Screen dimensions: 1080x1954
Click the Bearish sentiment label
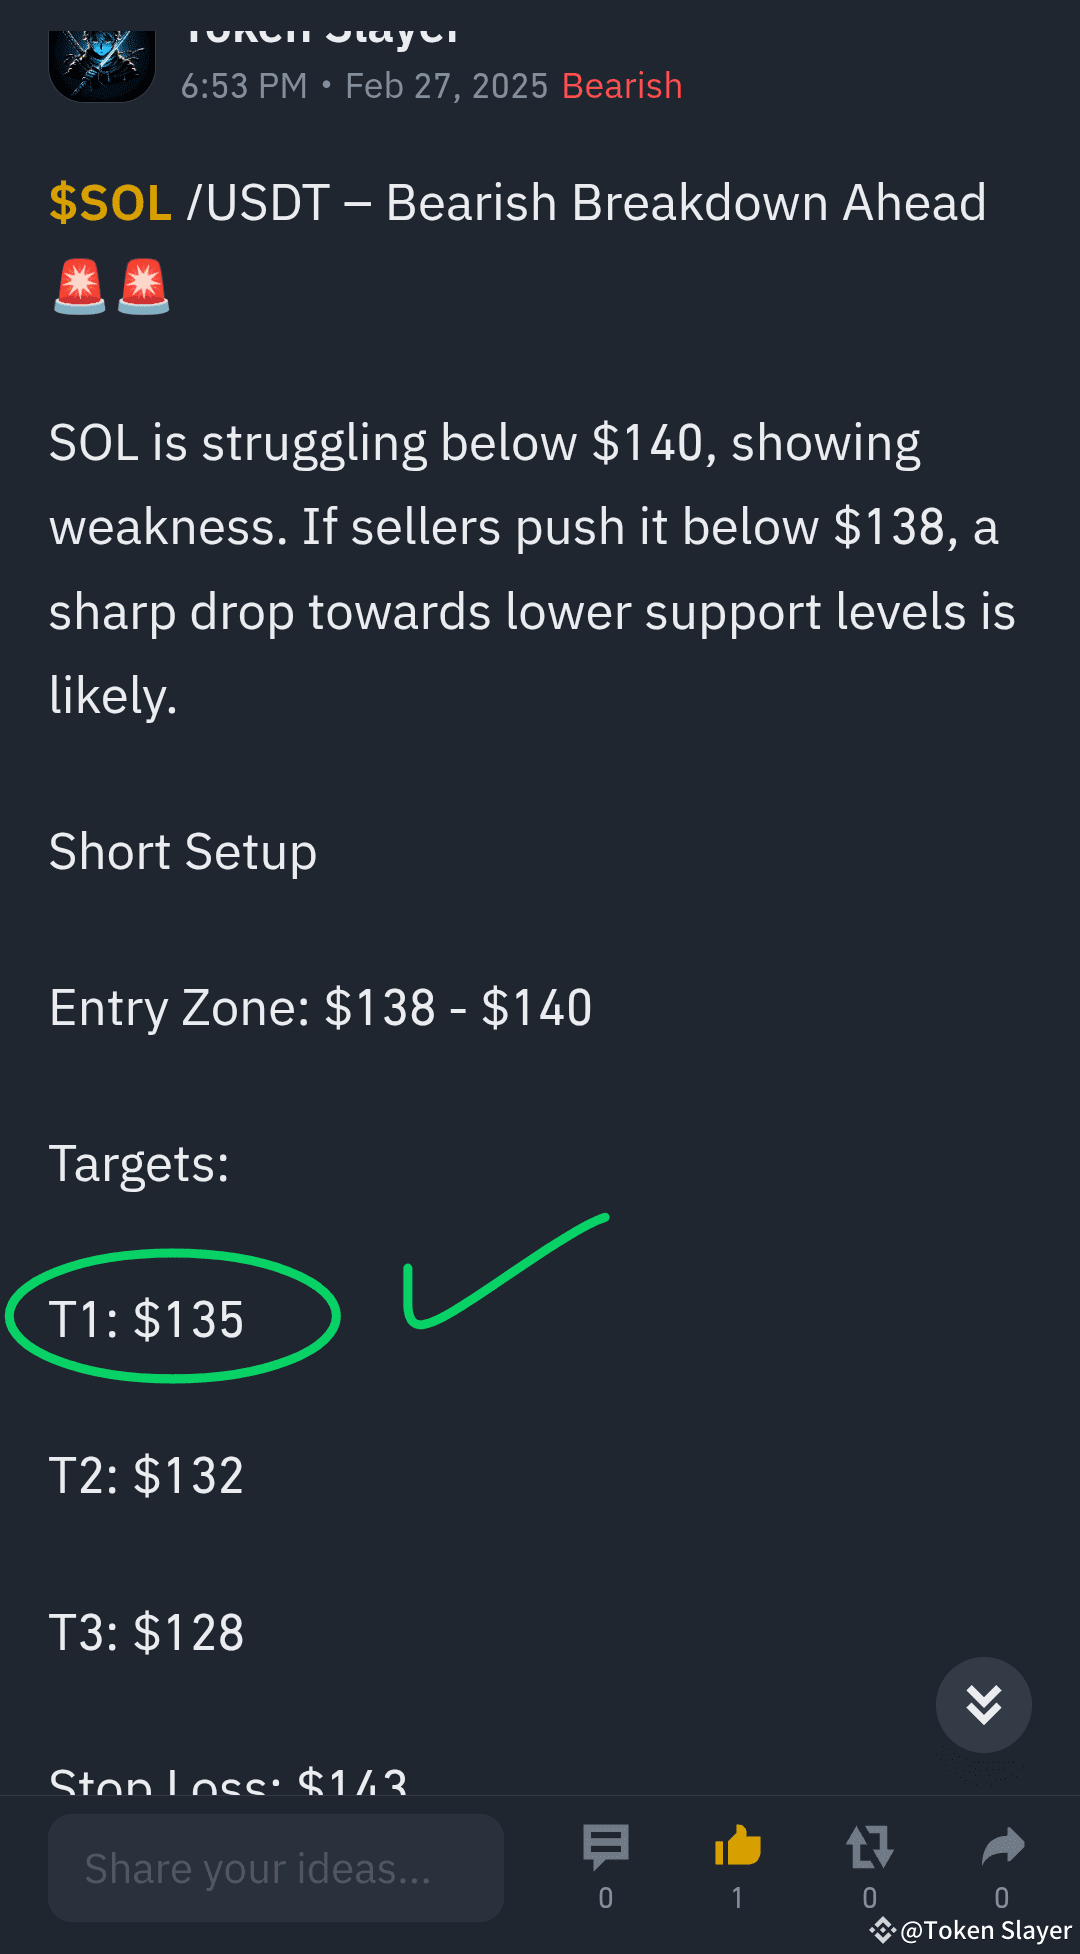621,86
